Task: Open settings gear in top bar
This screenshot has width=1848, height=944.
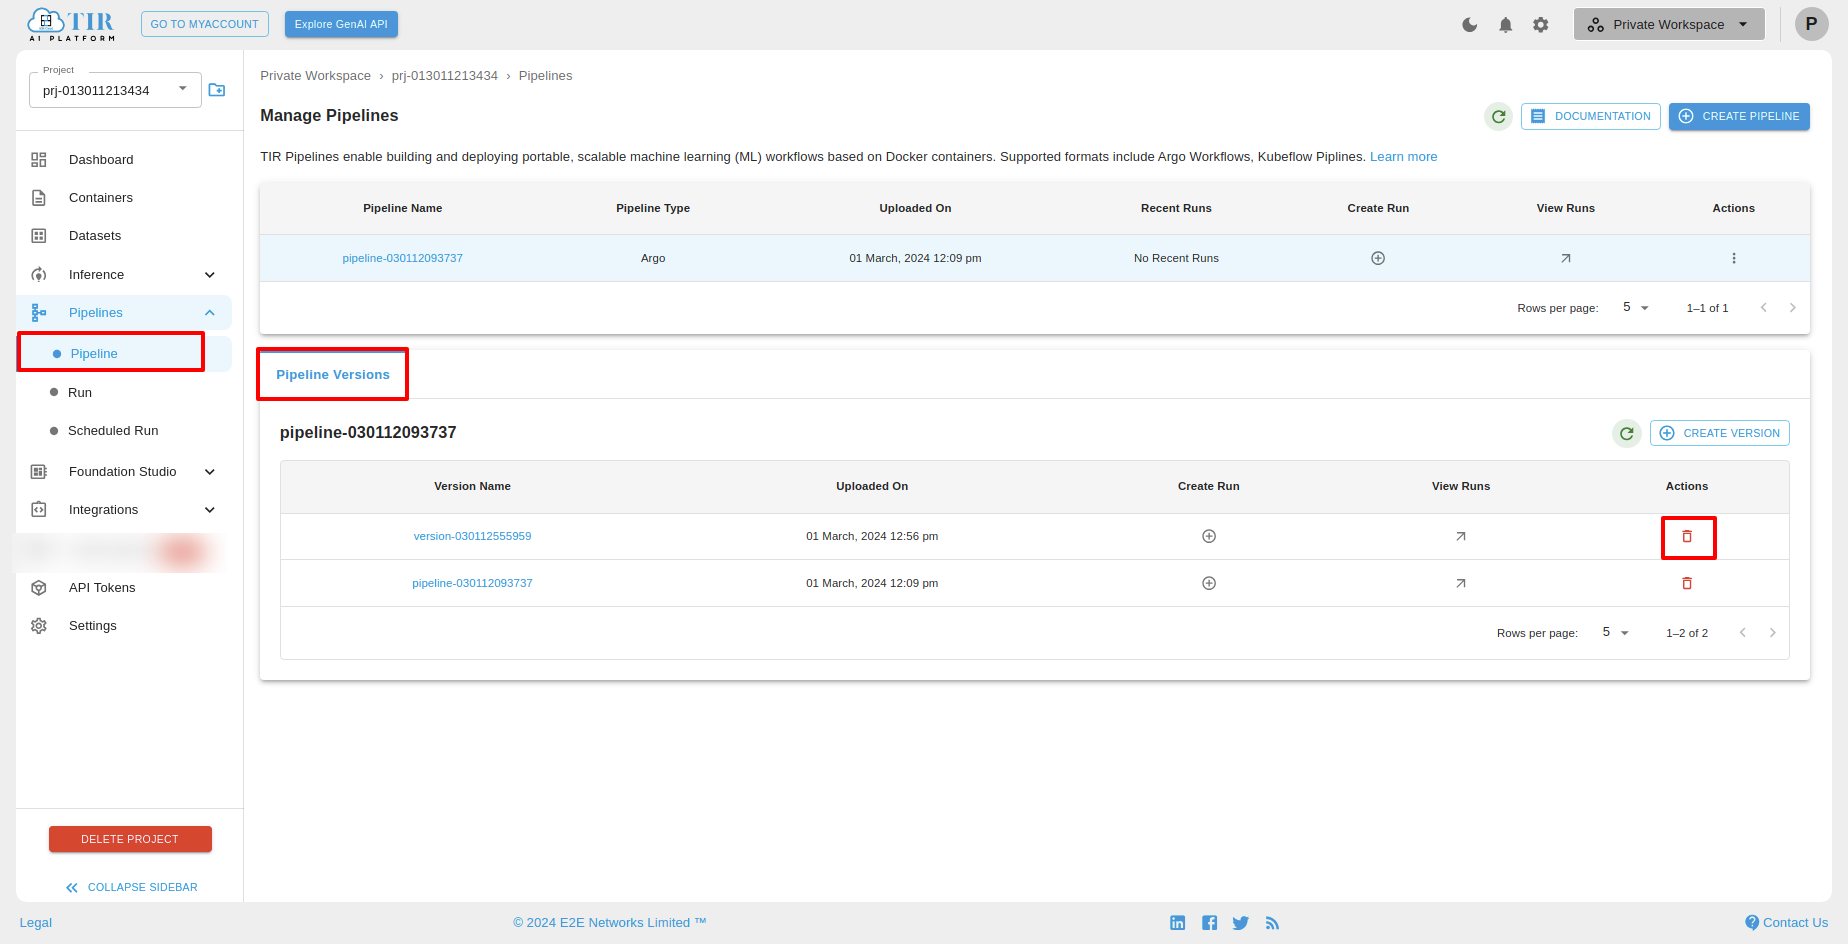Action: coord(1541,25)
